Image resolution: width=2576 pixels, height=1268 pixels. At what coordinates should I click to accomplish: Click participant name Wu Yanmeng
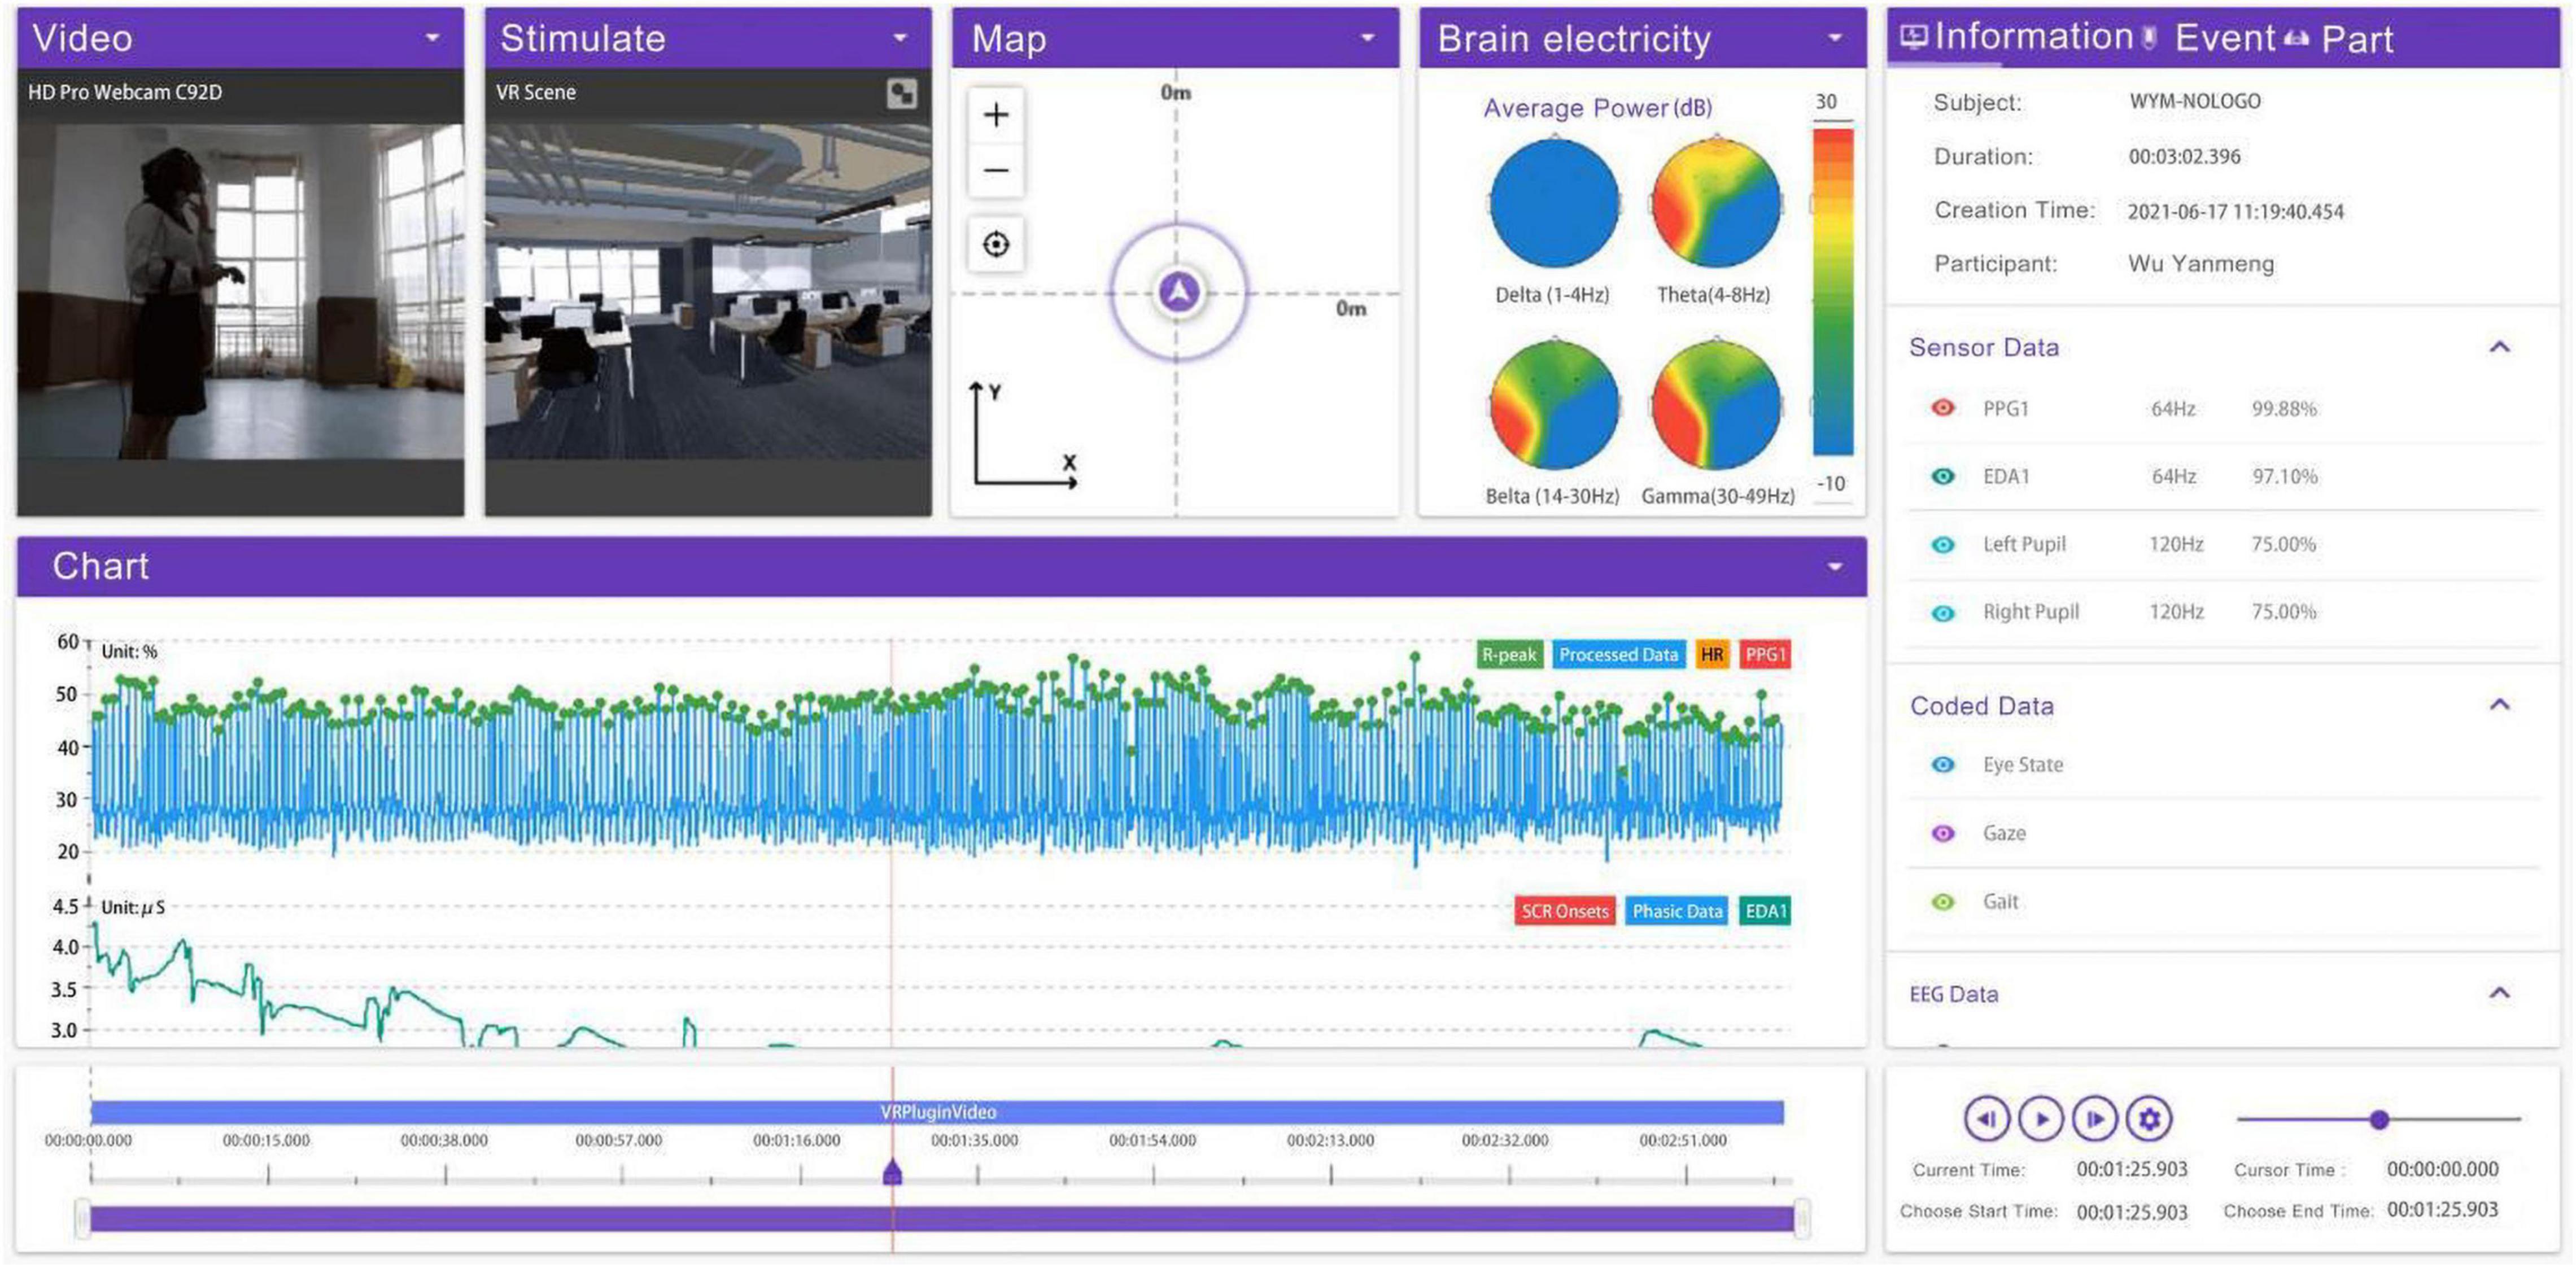tap(2201, 264)
